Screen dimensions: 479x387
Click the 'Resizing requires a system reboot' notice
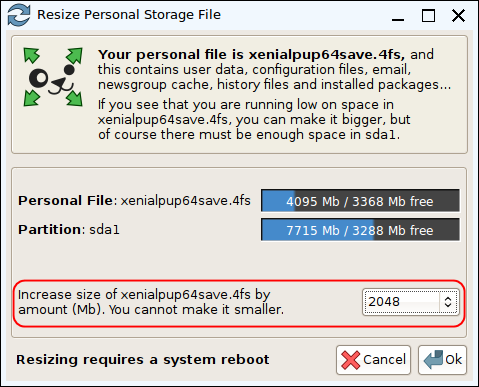pyautogui.click(x=143, y=360)
